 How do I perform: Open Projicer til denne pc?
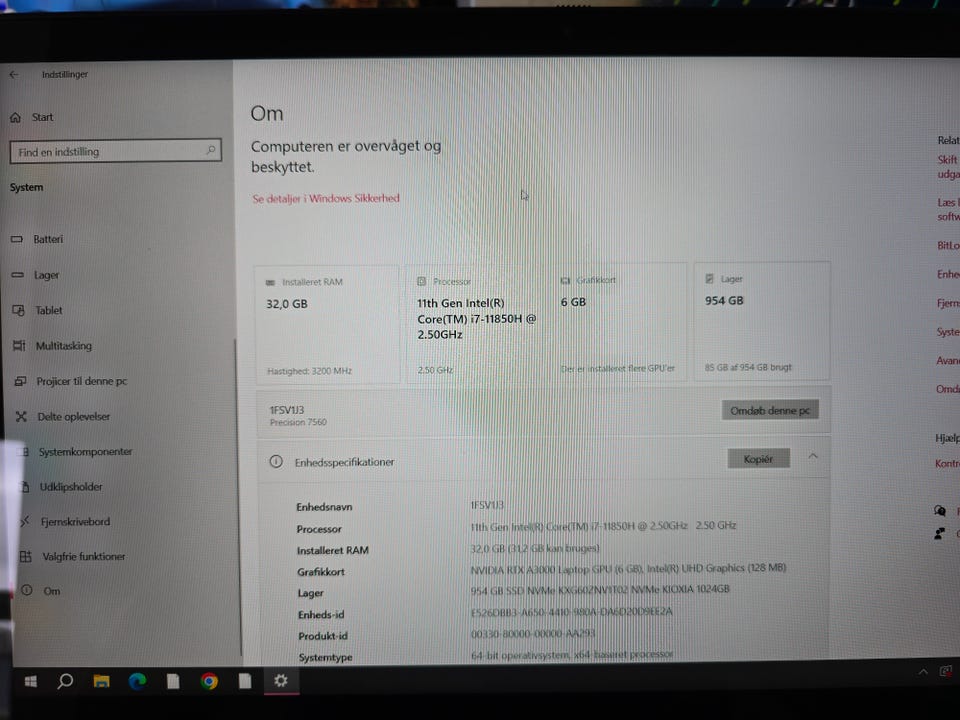[81, 381]
